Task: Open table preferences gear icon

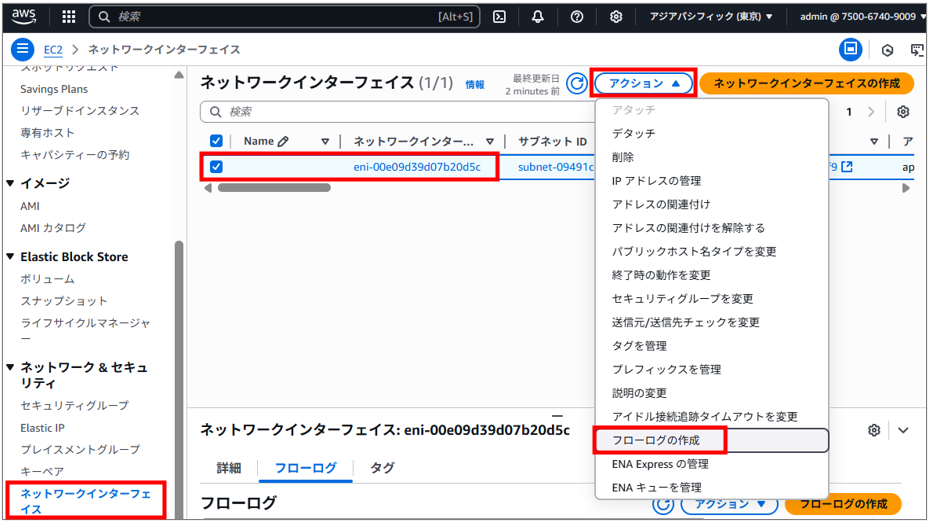Action: click(x=903, y=111)
